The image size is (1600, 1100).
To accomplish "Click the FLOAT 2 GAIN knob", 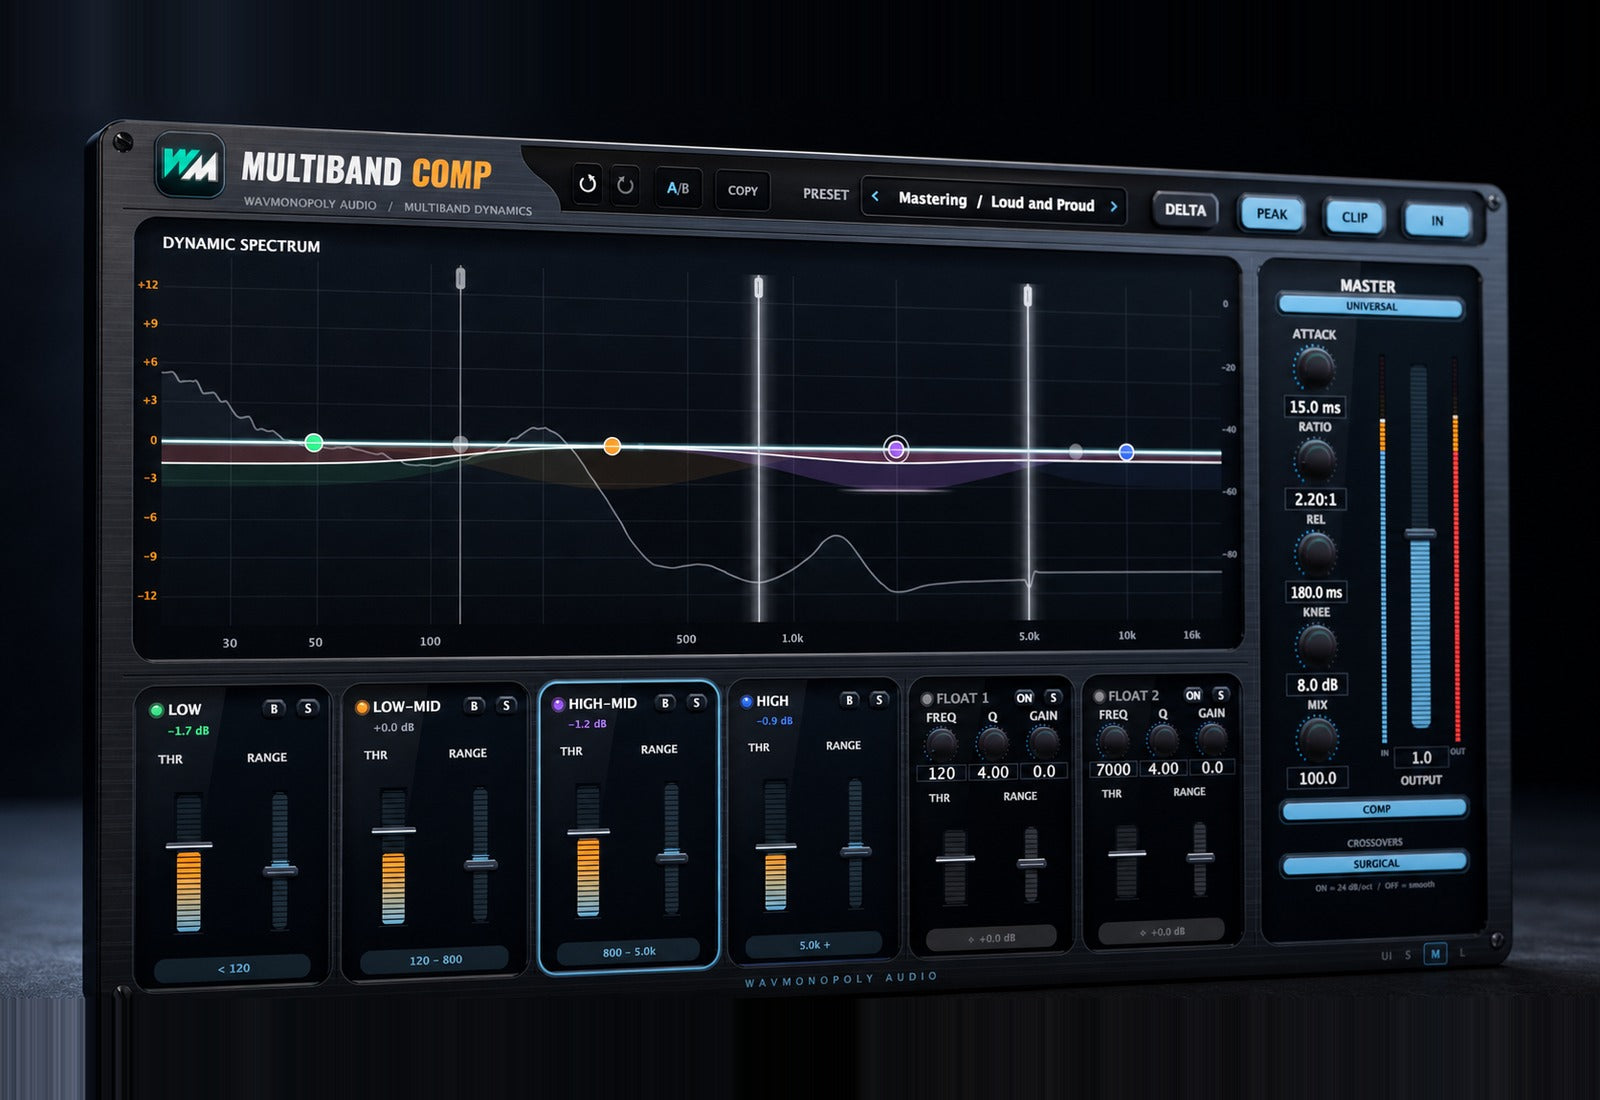I will [x=1212, y=739].
